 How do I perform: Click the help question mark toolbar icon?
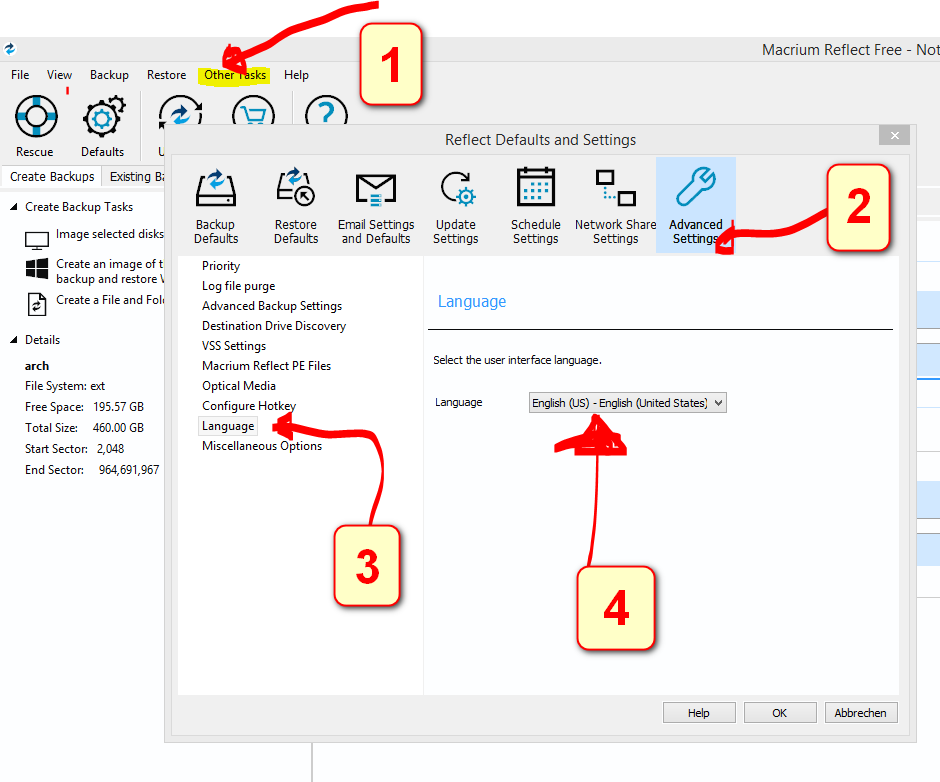pos(326,111)
